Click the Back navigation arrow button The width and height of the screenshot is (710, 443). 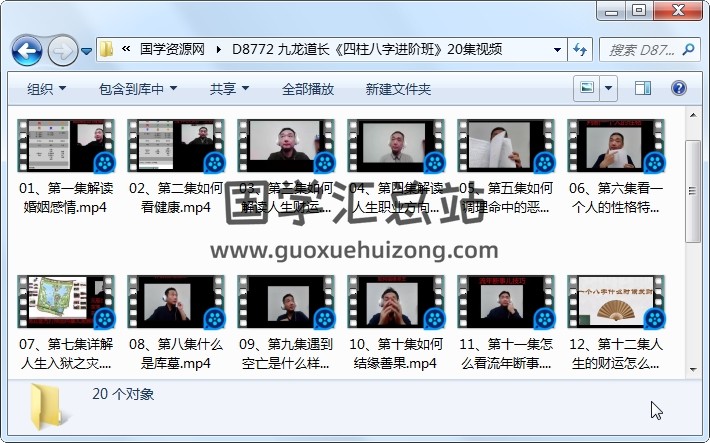(x=27, y=50)
